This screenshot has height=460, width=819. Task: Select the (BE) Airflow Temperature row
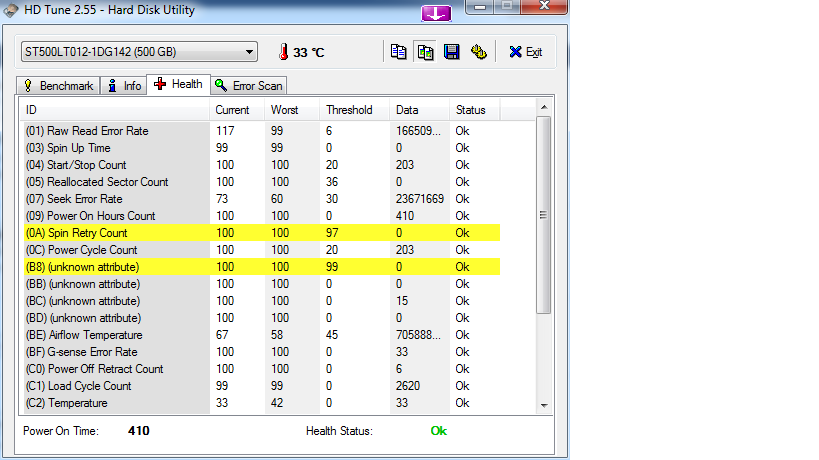tap(260, 335)
